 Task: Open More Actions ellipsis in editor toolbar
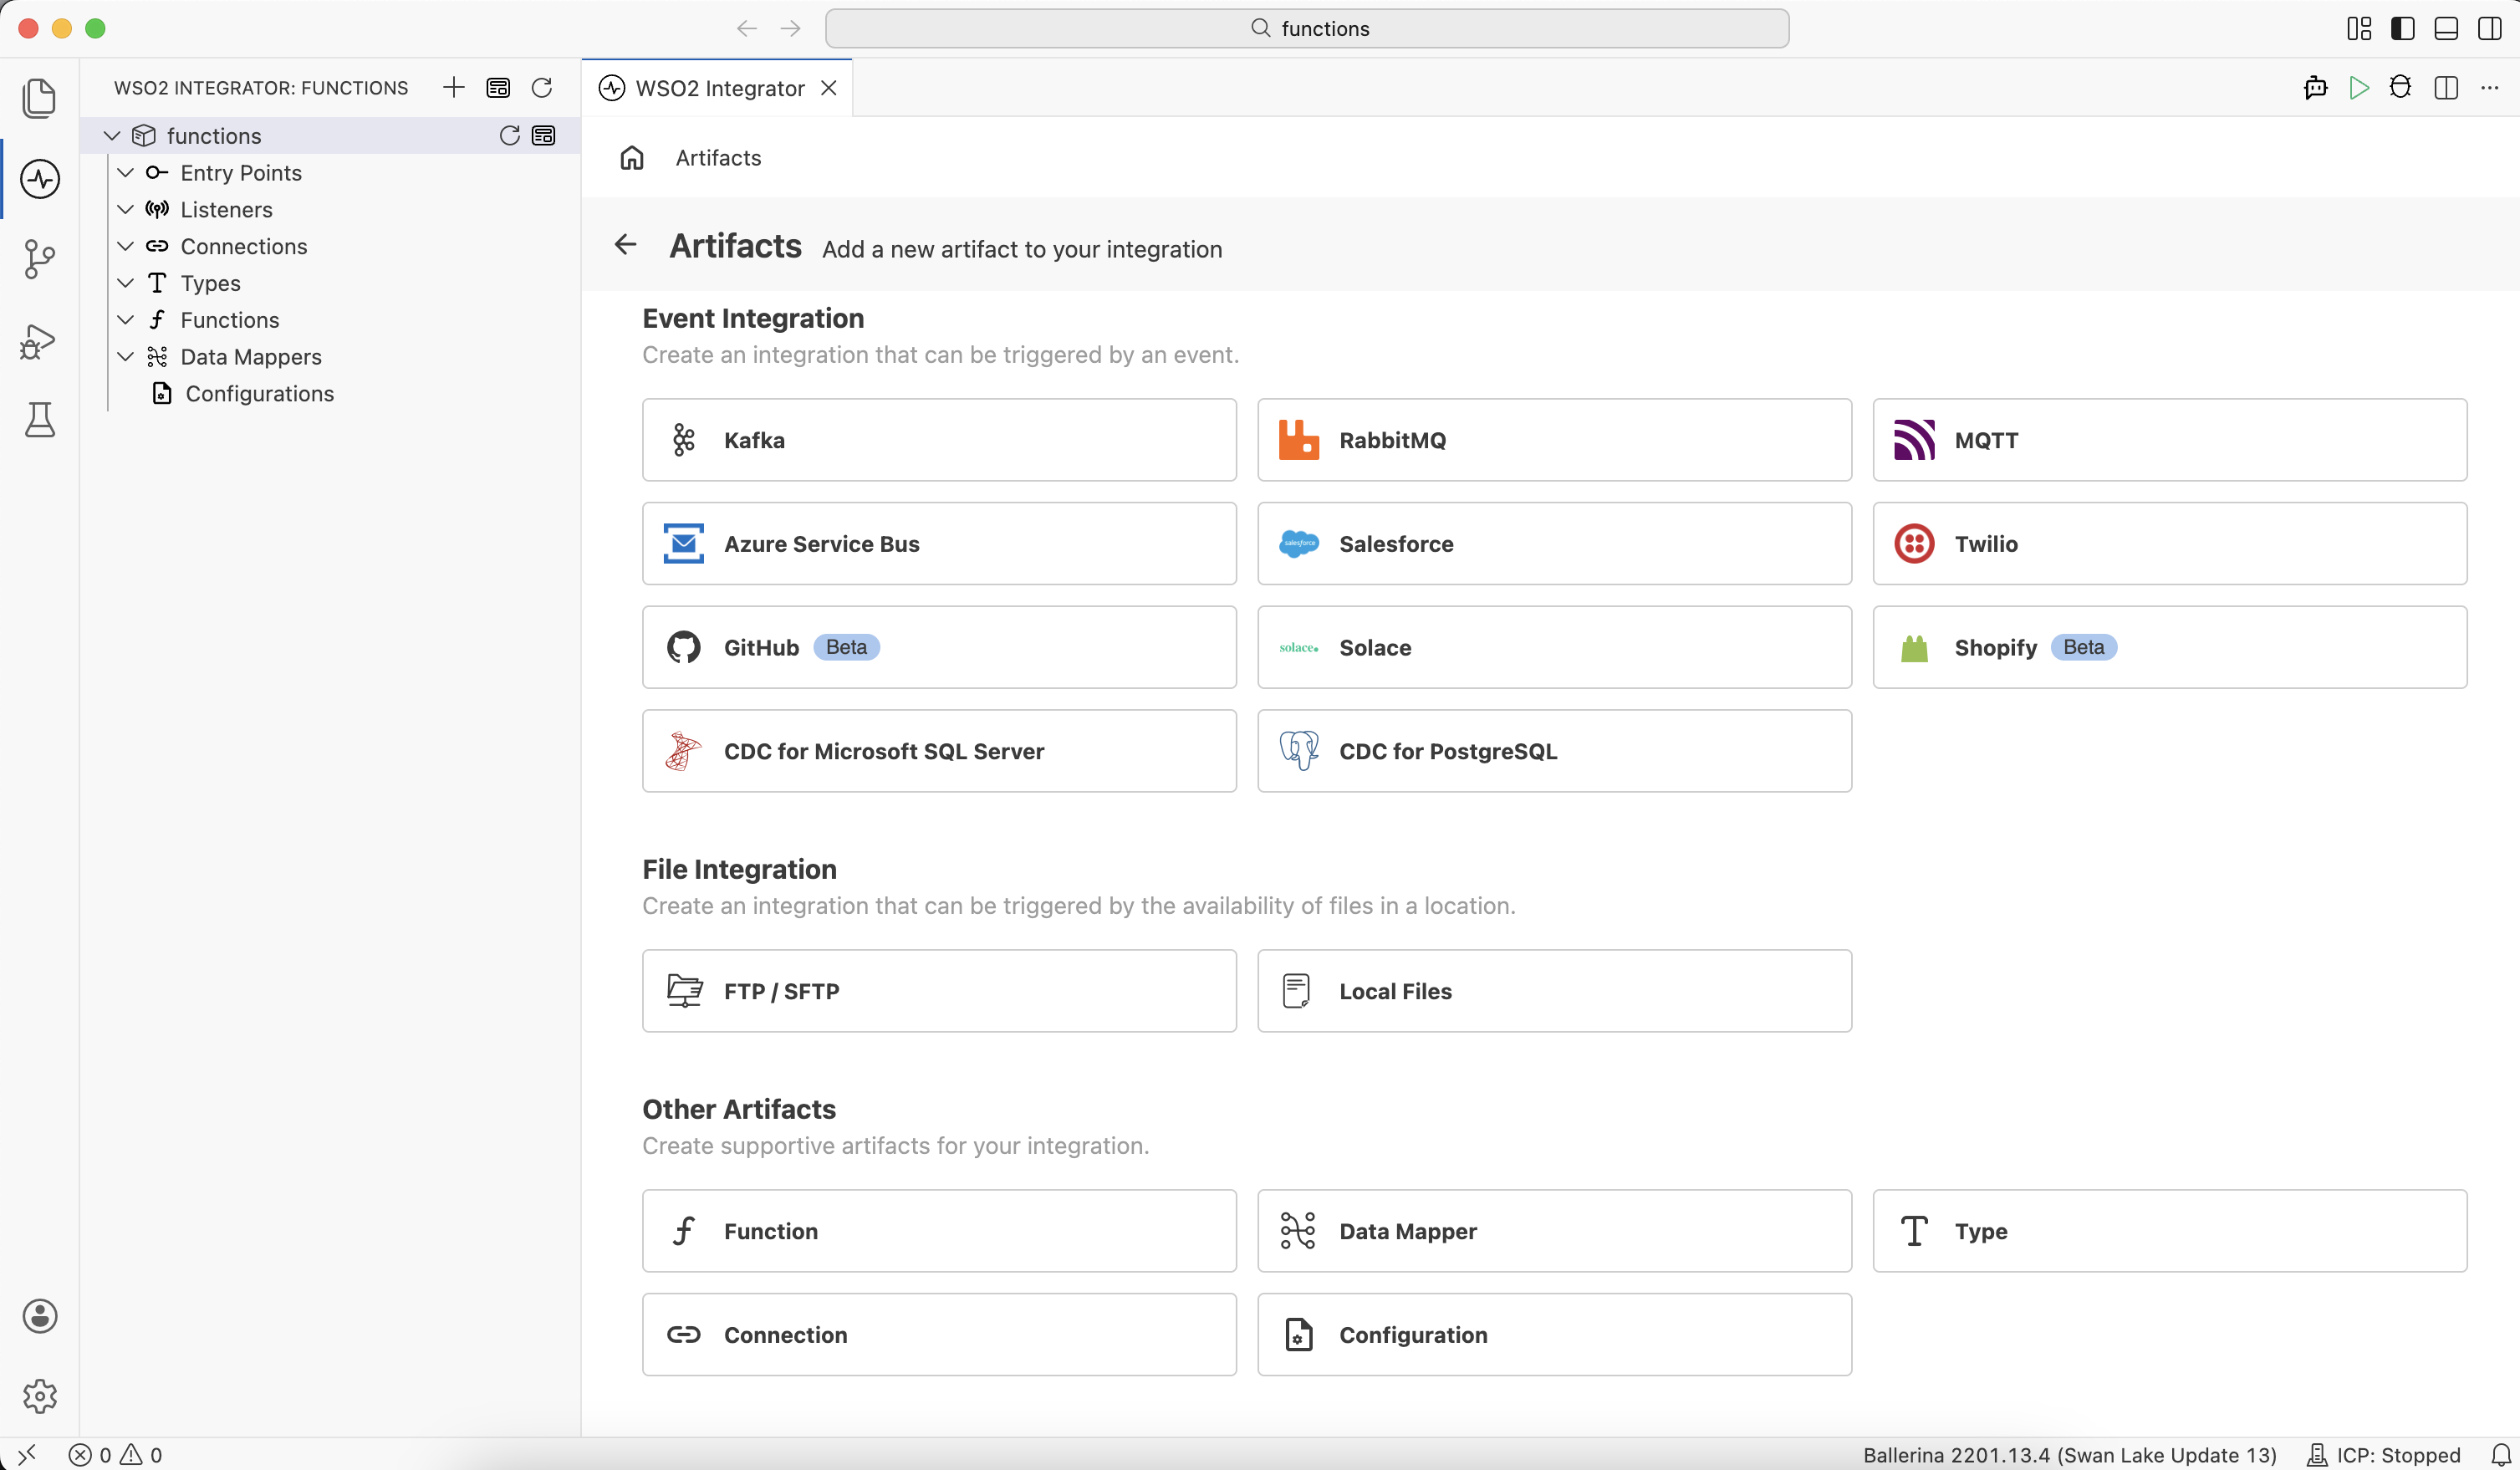click(2490, 88)
